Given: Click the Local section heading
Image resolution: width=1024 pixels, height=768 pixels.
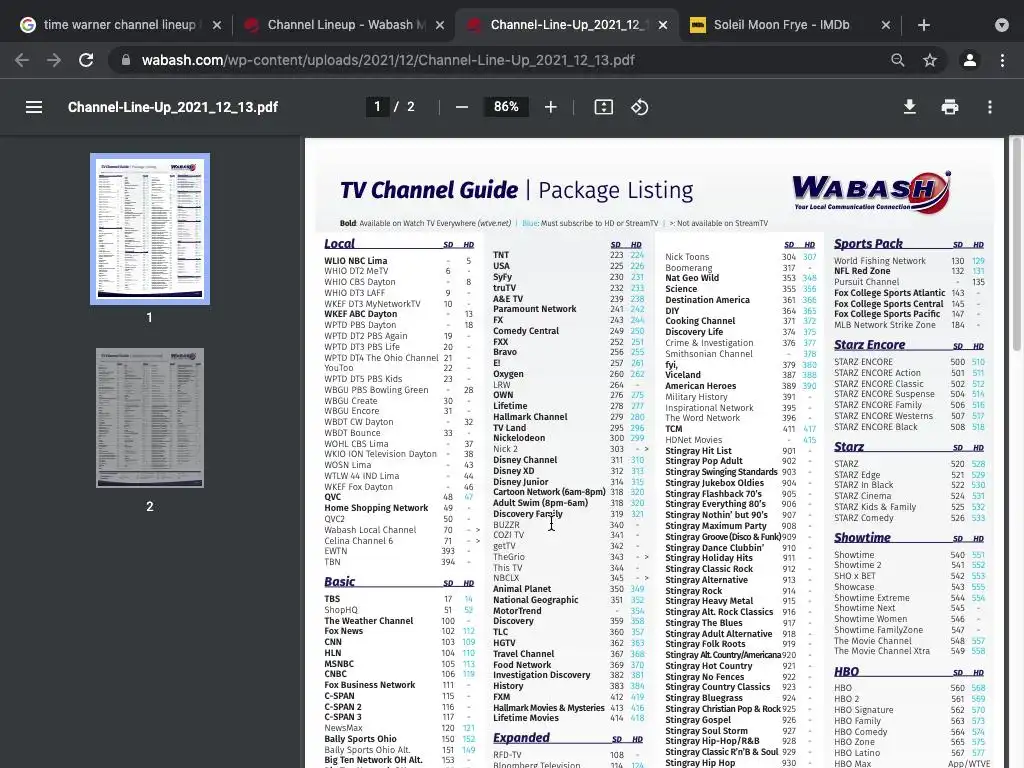Looking at the screenshot, I should pyautogui.click(x=340, y=244).
